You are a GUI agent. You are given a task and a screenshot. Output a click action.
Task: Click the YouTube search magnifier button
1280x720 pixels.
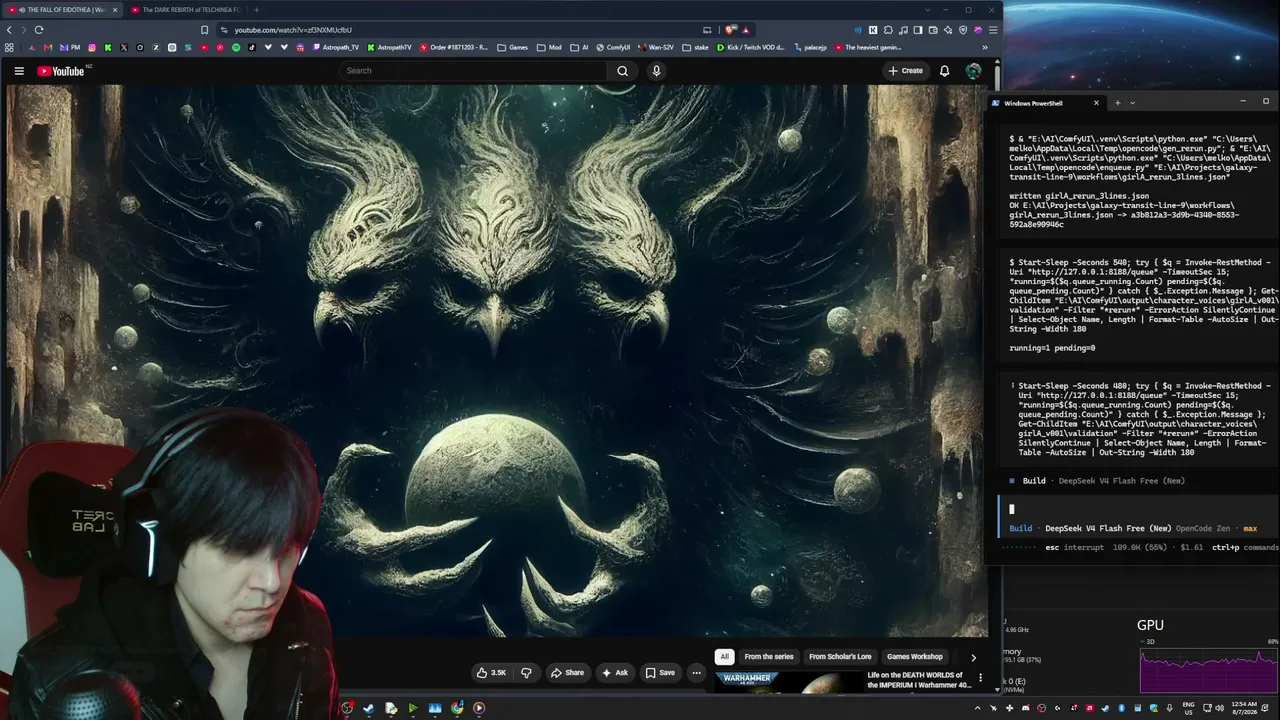(622, 71)
